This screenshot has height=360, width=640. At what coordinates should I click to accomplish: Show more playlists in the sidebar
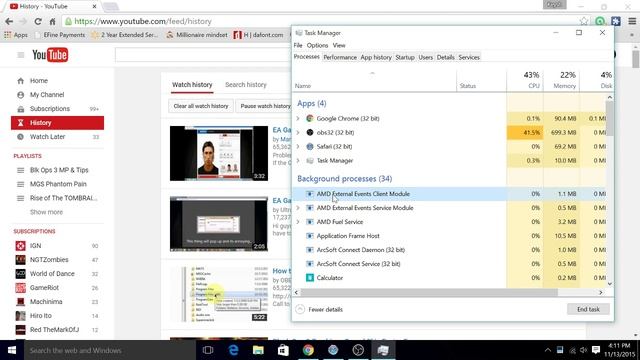click(x=46, y=212)
